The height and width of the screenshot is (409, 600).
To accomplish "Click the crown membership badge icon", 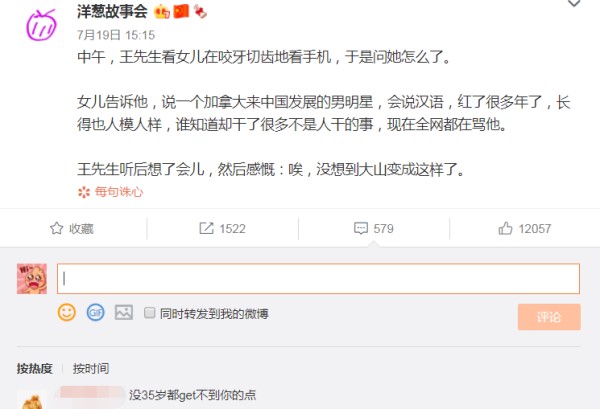I will point(162,12).
